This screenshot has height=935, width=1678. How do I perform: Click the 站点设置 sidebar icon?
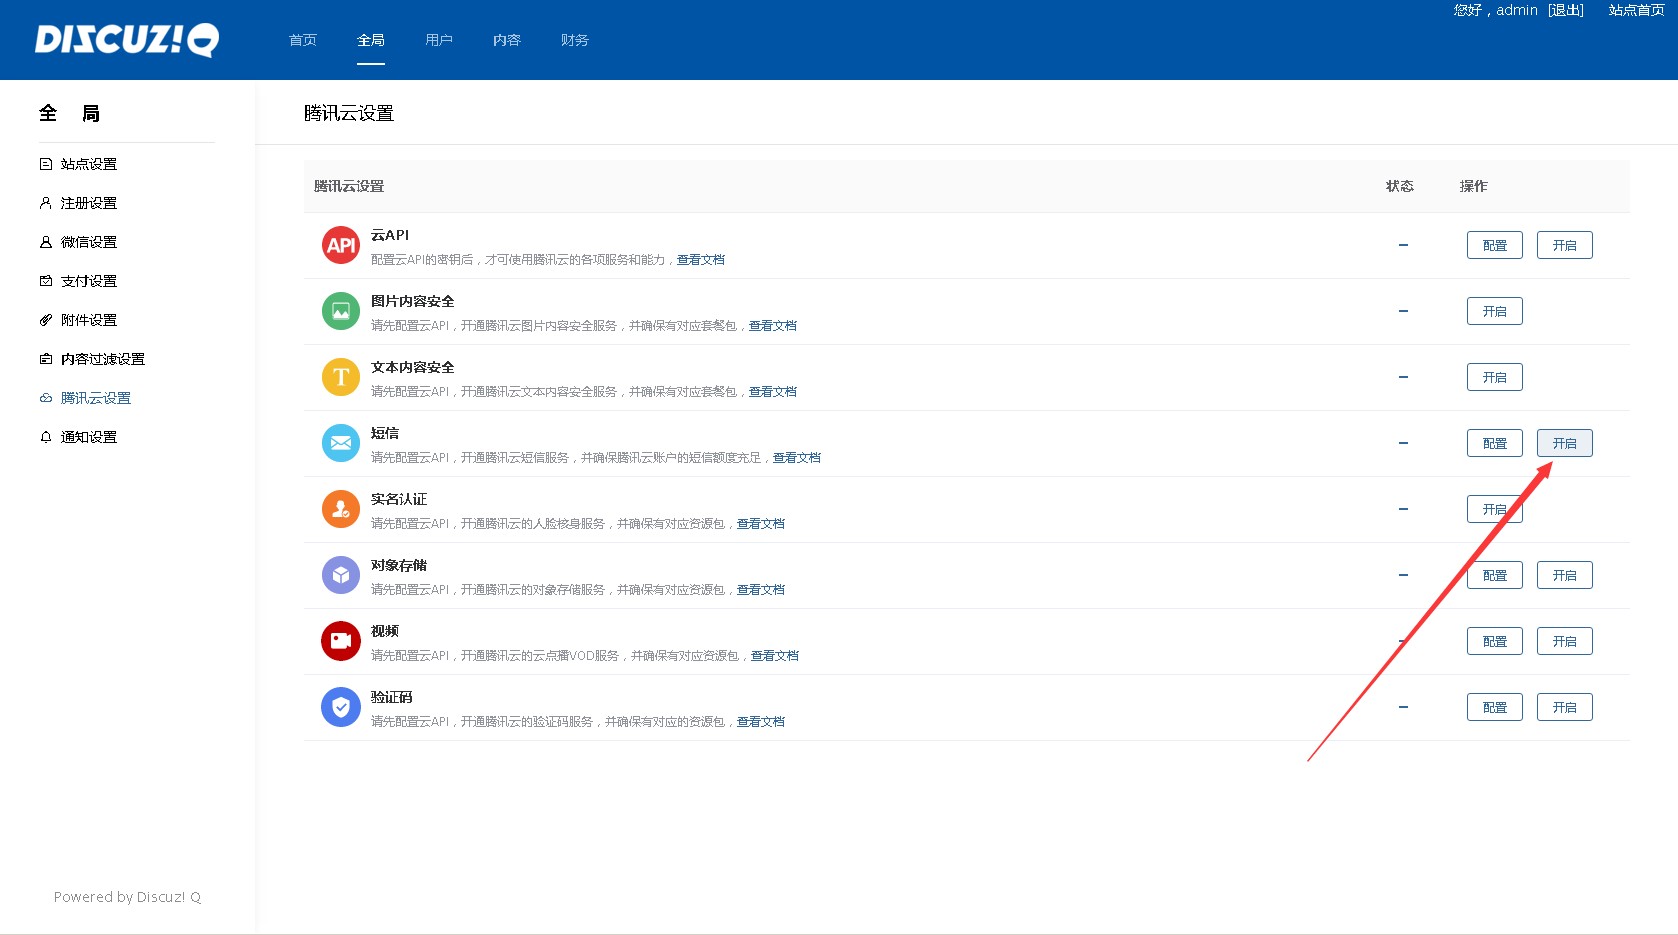(x=46, y=164)
